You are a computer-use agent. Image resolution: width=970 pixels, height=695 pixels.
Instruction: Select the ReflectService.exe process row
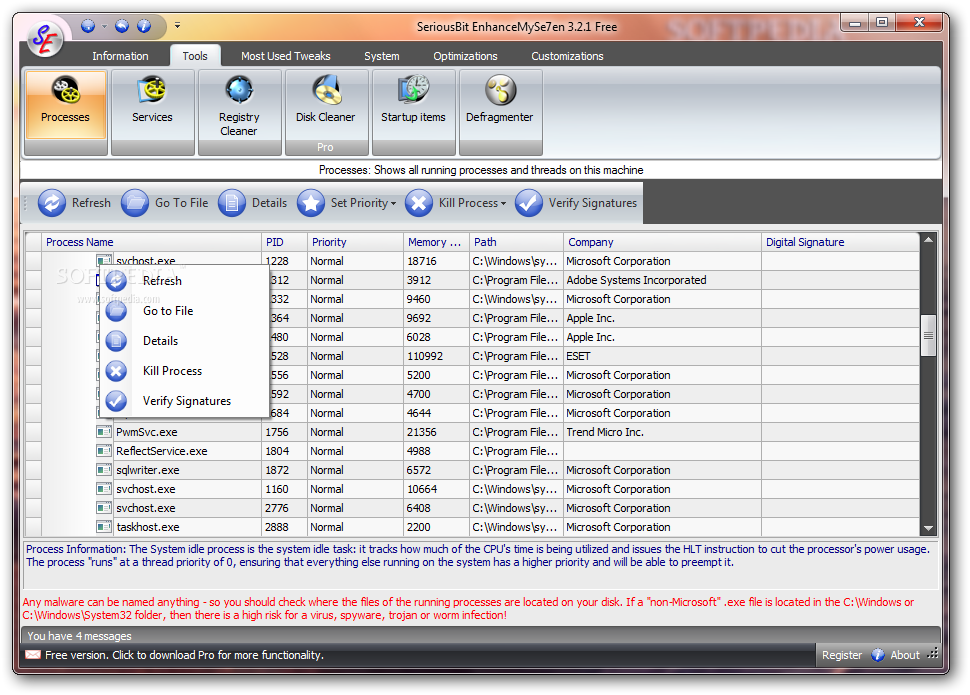[473, 451]
